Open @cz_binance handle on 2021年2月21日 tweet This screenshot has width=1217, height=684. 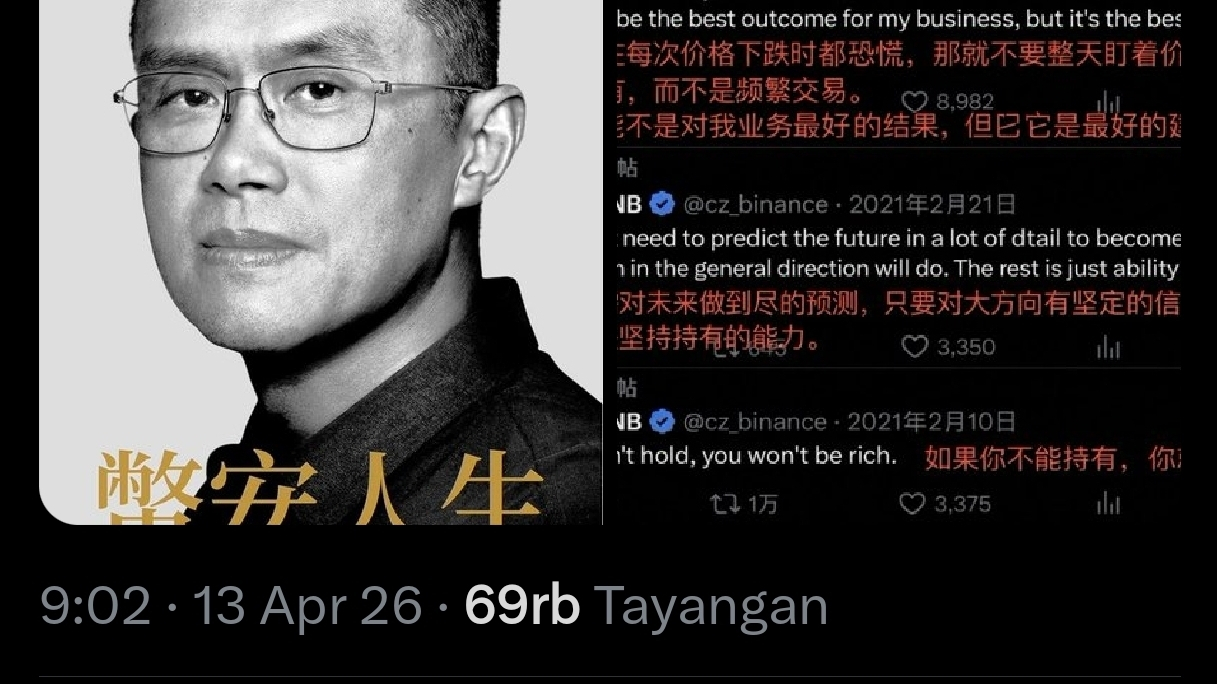(x=756, y=205)
